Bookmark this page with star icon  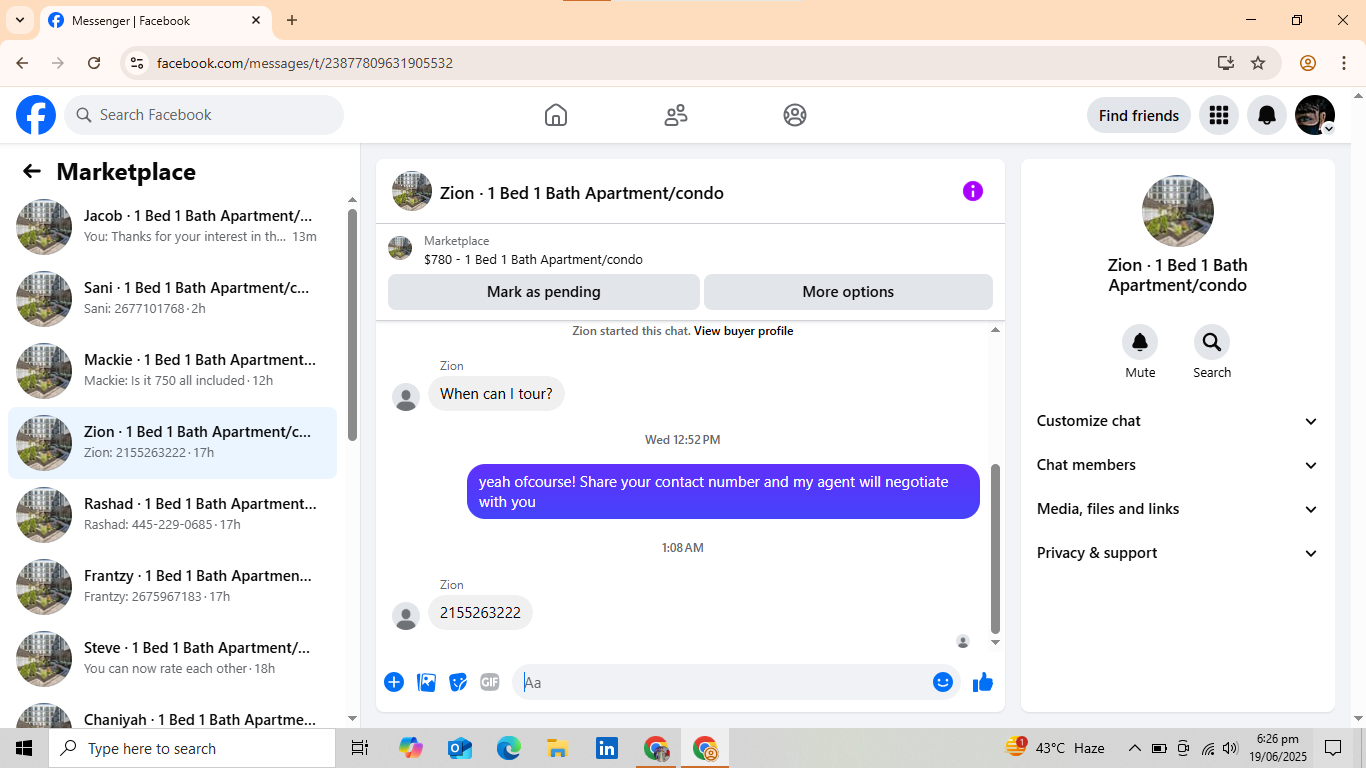point(1258,63)
